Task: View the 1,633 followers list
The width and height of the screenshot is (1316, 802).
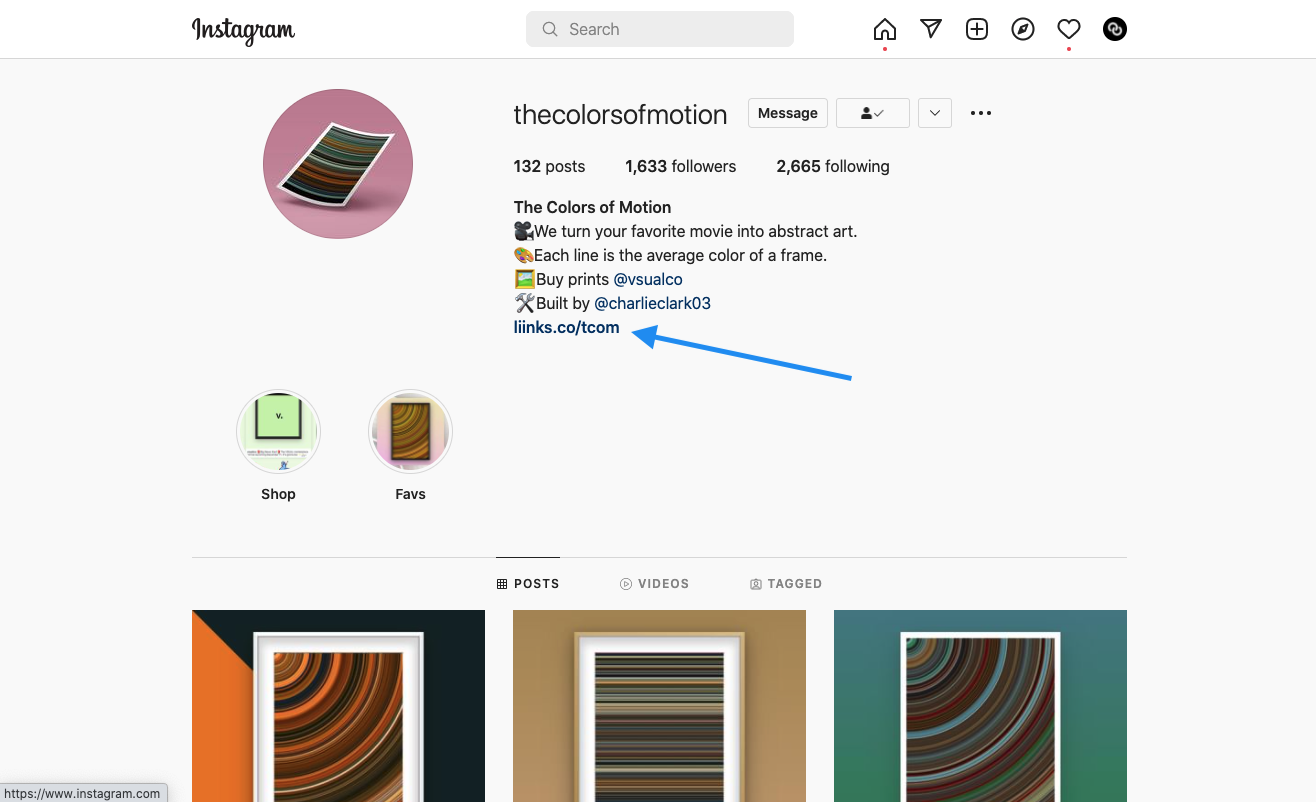Action: [680, 166]
